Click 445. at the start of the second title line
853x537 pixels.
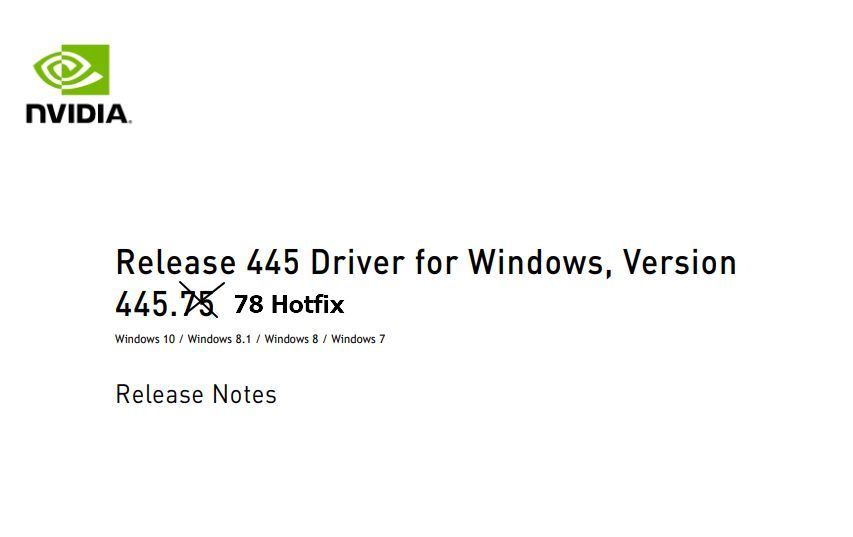[146, 303]
